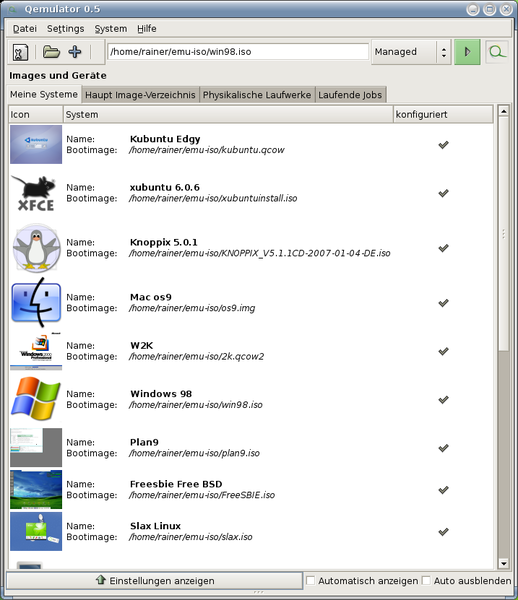Screen dimensions: 518x600
Task: Click the scrollbar down arrow in systems list
Action: tap(503, 563)
